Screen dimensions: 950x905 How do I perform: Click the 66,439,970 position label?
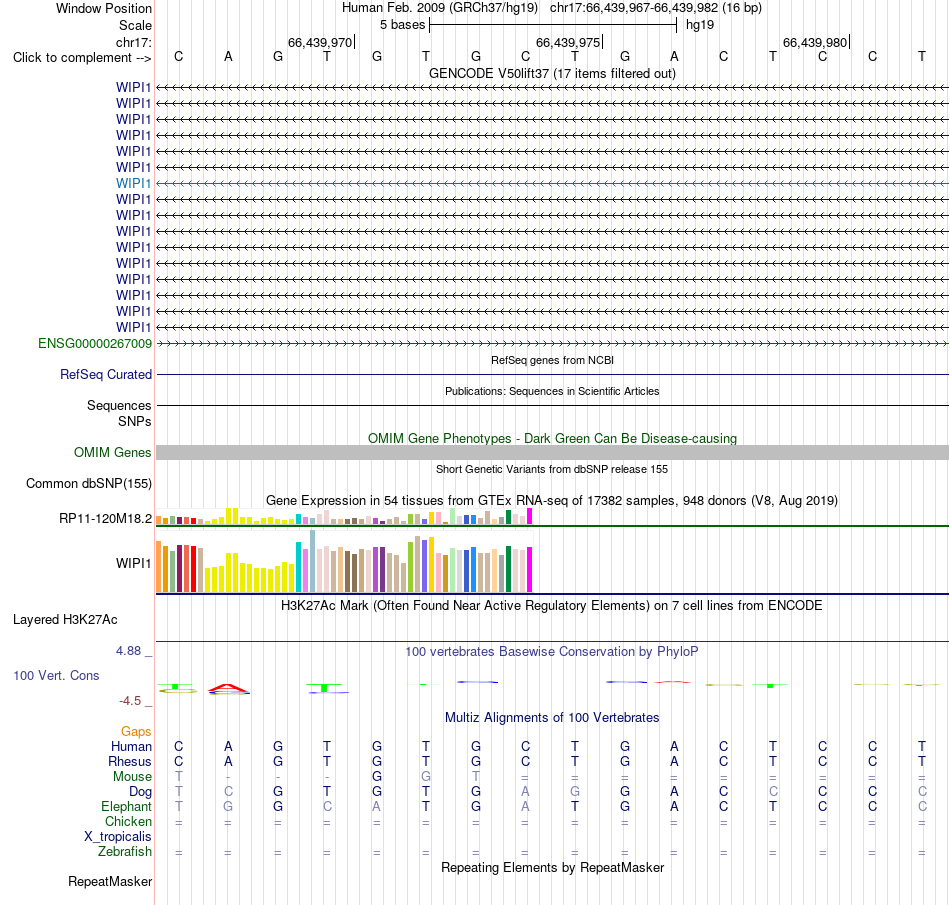click(319, 42)
